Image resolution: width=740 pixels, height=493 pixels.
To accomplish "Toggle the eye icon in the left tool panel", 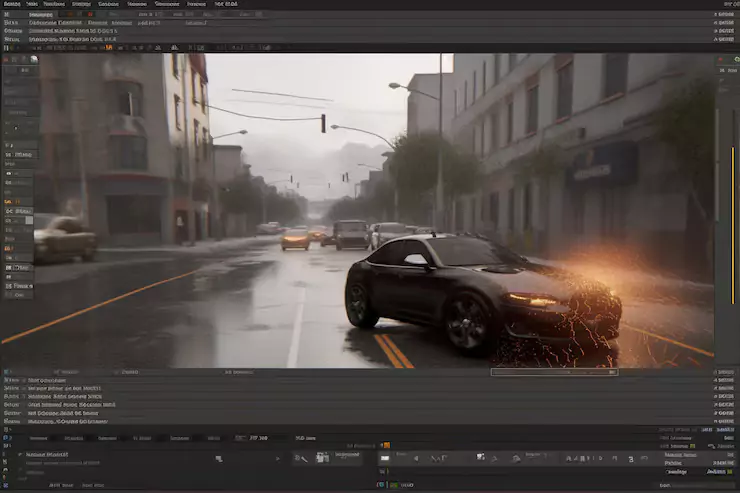I will 8,174.
